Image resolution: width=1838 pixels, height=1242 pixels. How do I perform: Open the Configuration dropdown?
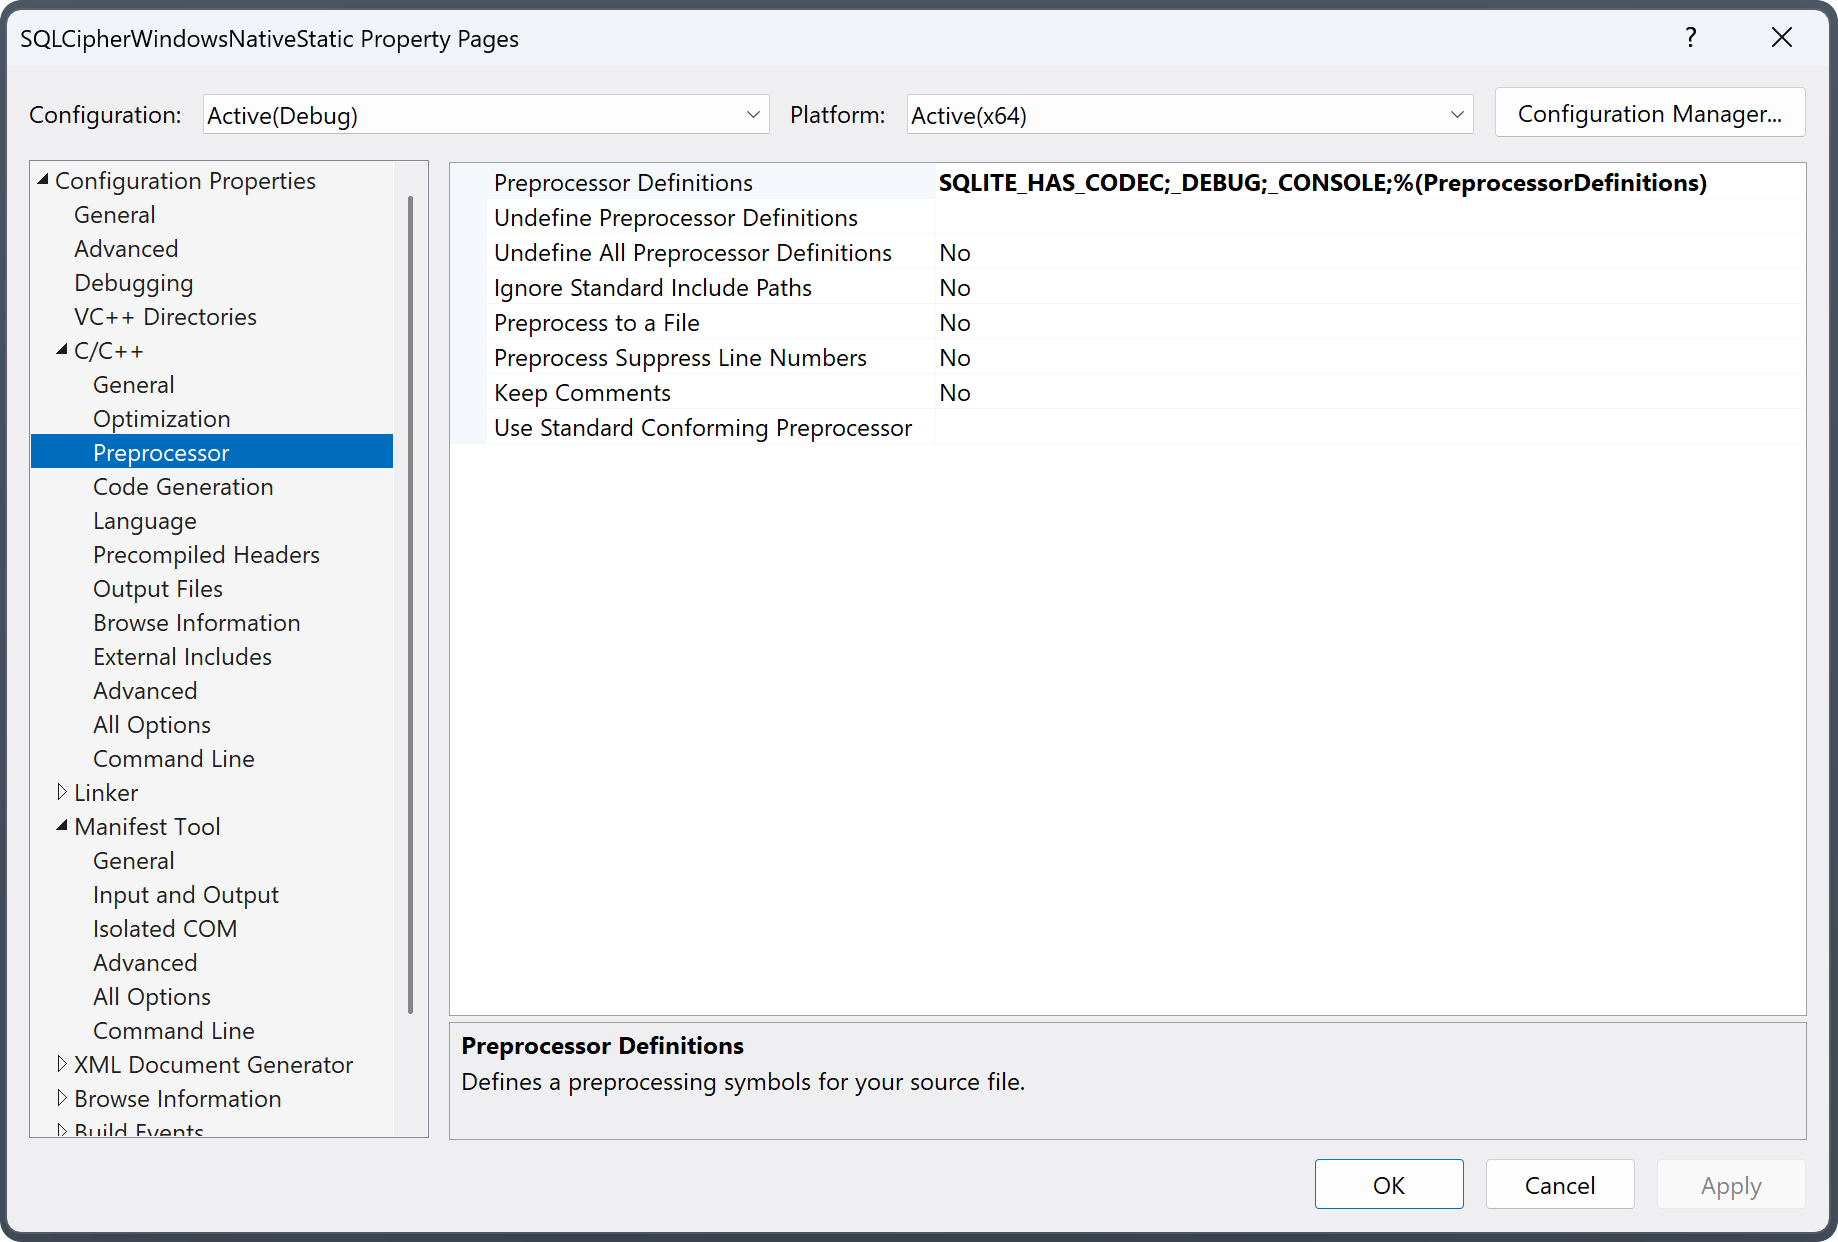[486, 115]
